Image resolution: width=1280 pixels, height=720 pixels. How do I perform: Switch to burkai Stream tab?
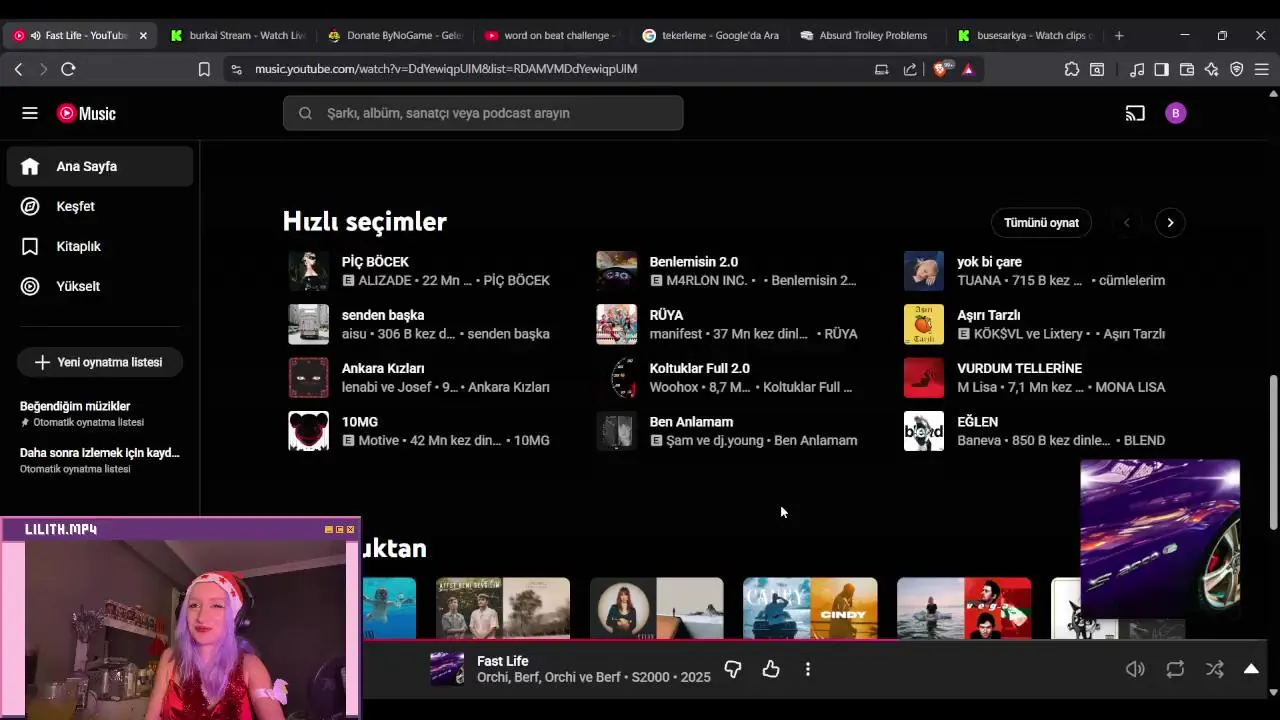tap(238, 35)
